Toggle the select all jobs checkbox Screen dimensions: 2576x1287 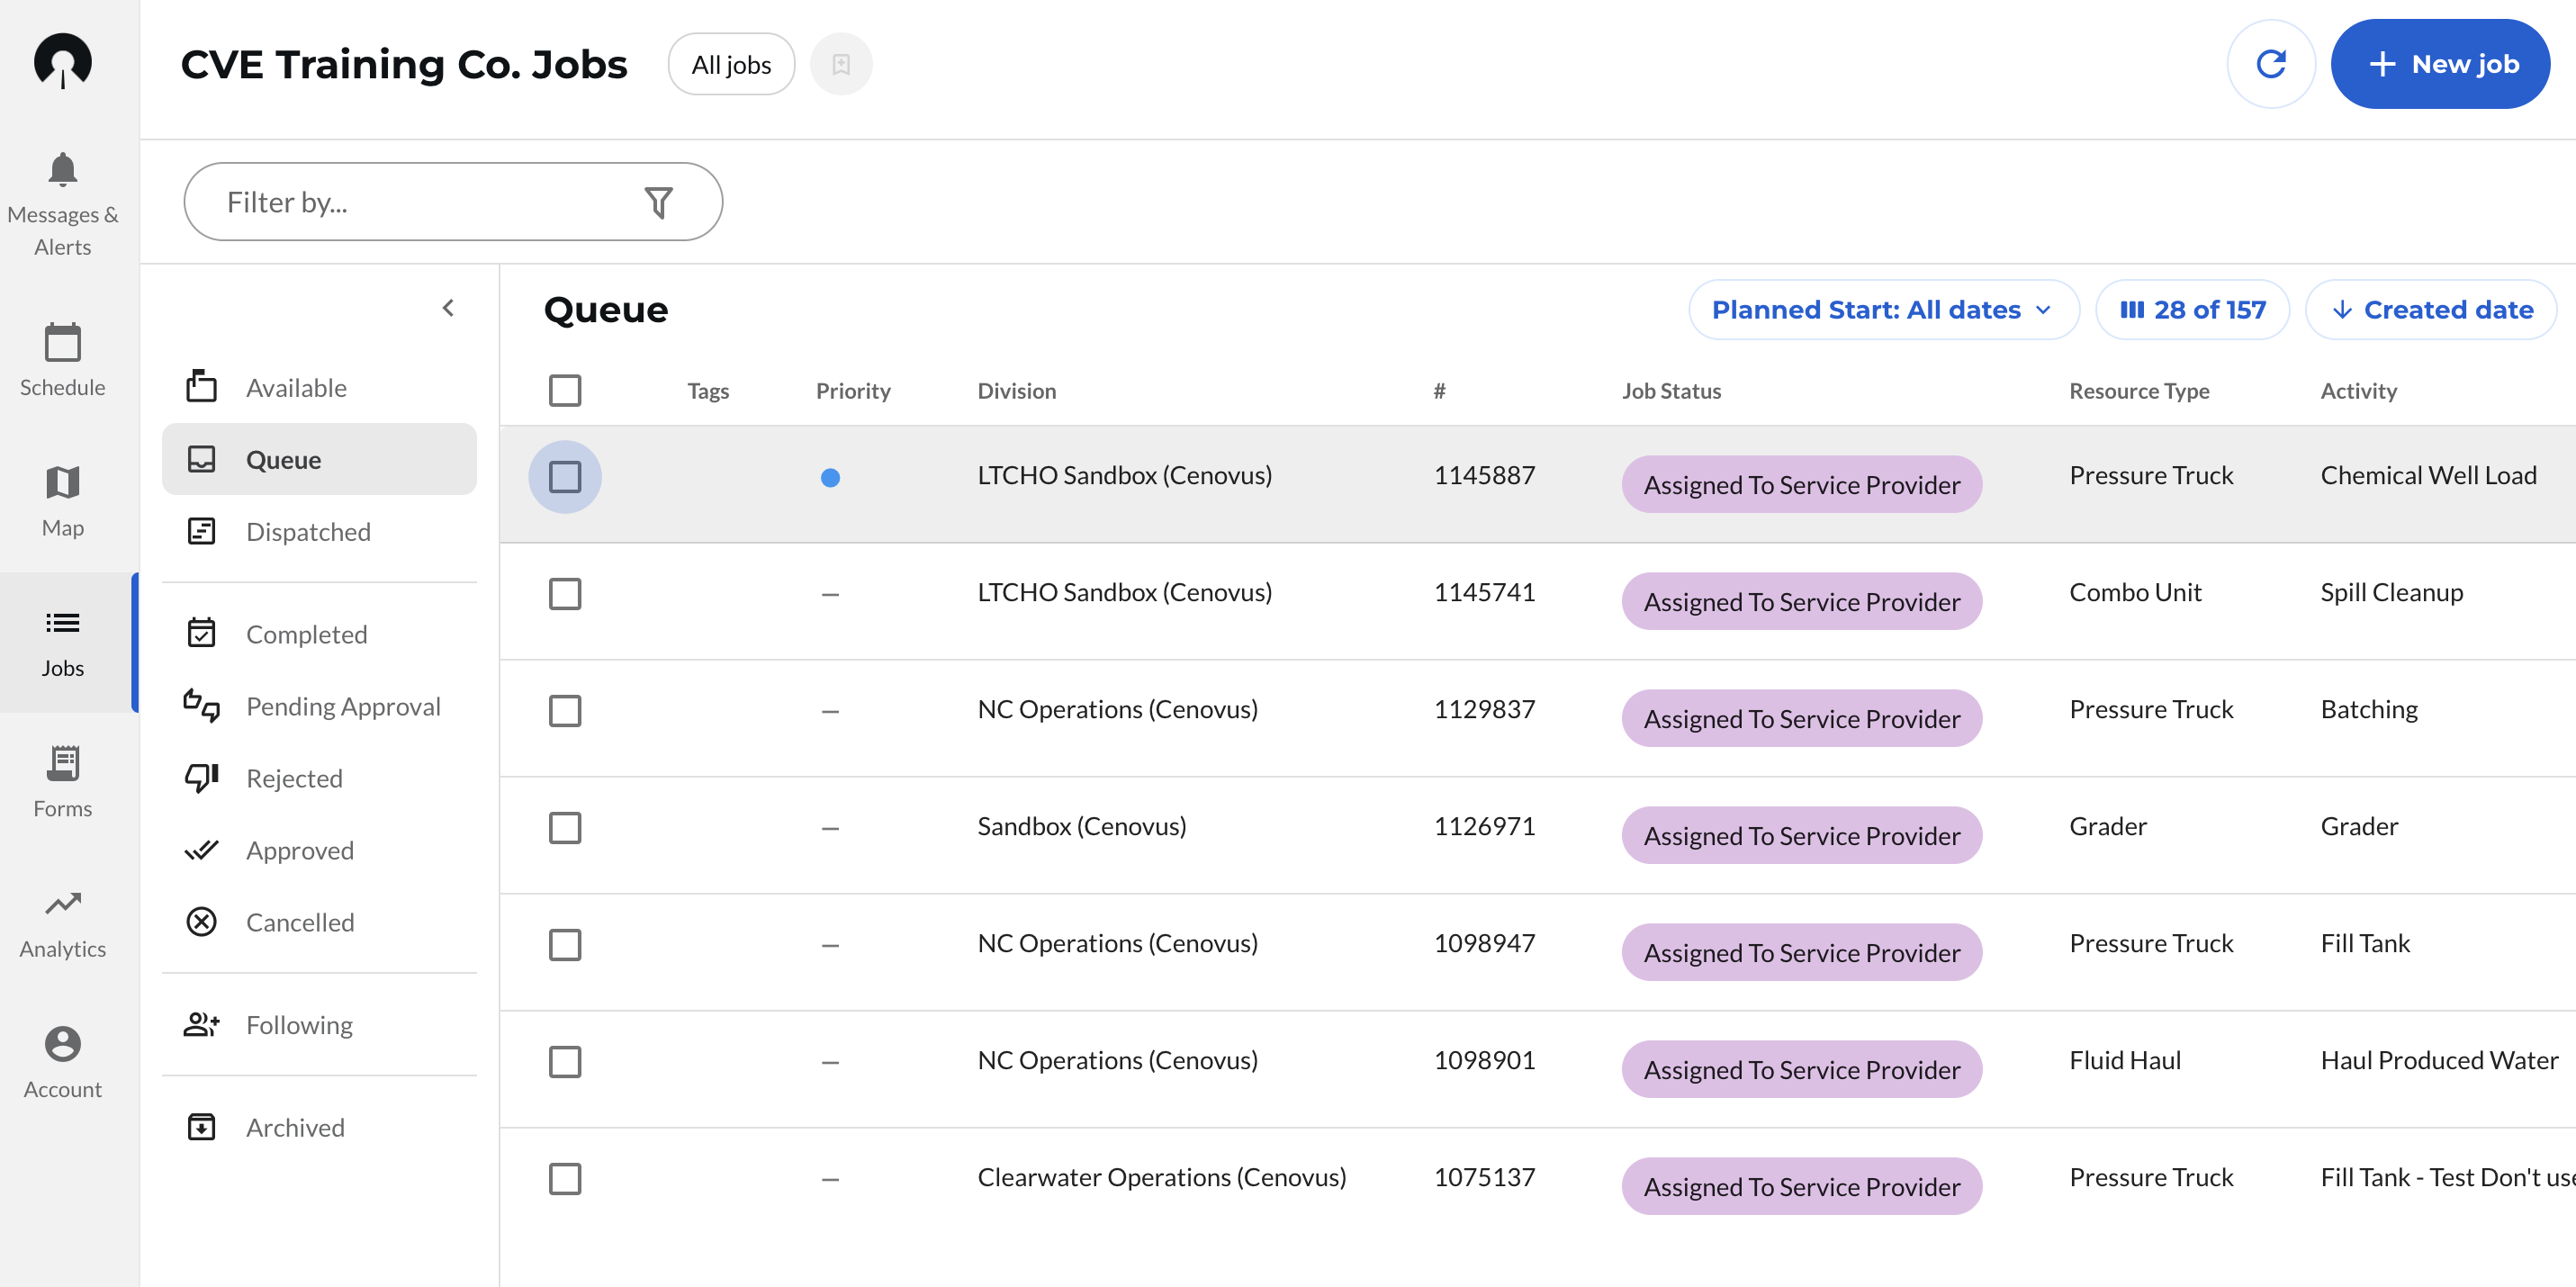[565, 390]
